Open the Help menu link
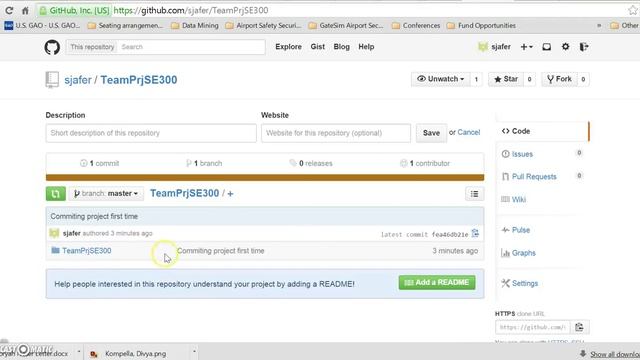This screenshot has height=360, width=640. (366, 47)
